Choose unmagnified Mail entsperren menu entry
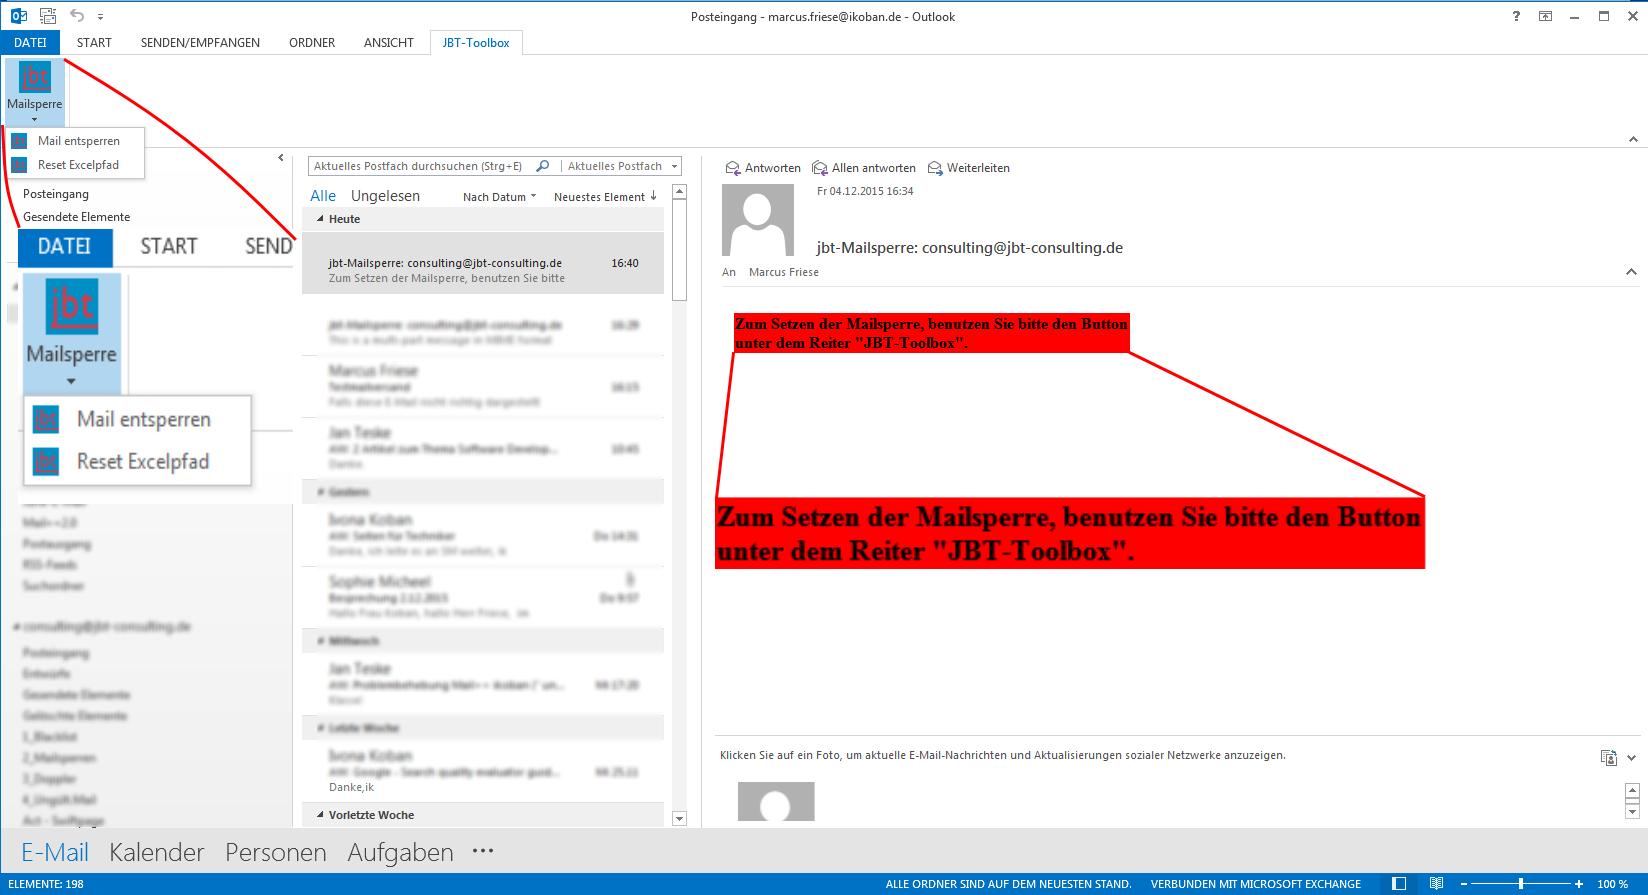 point(78,141)
